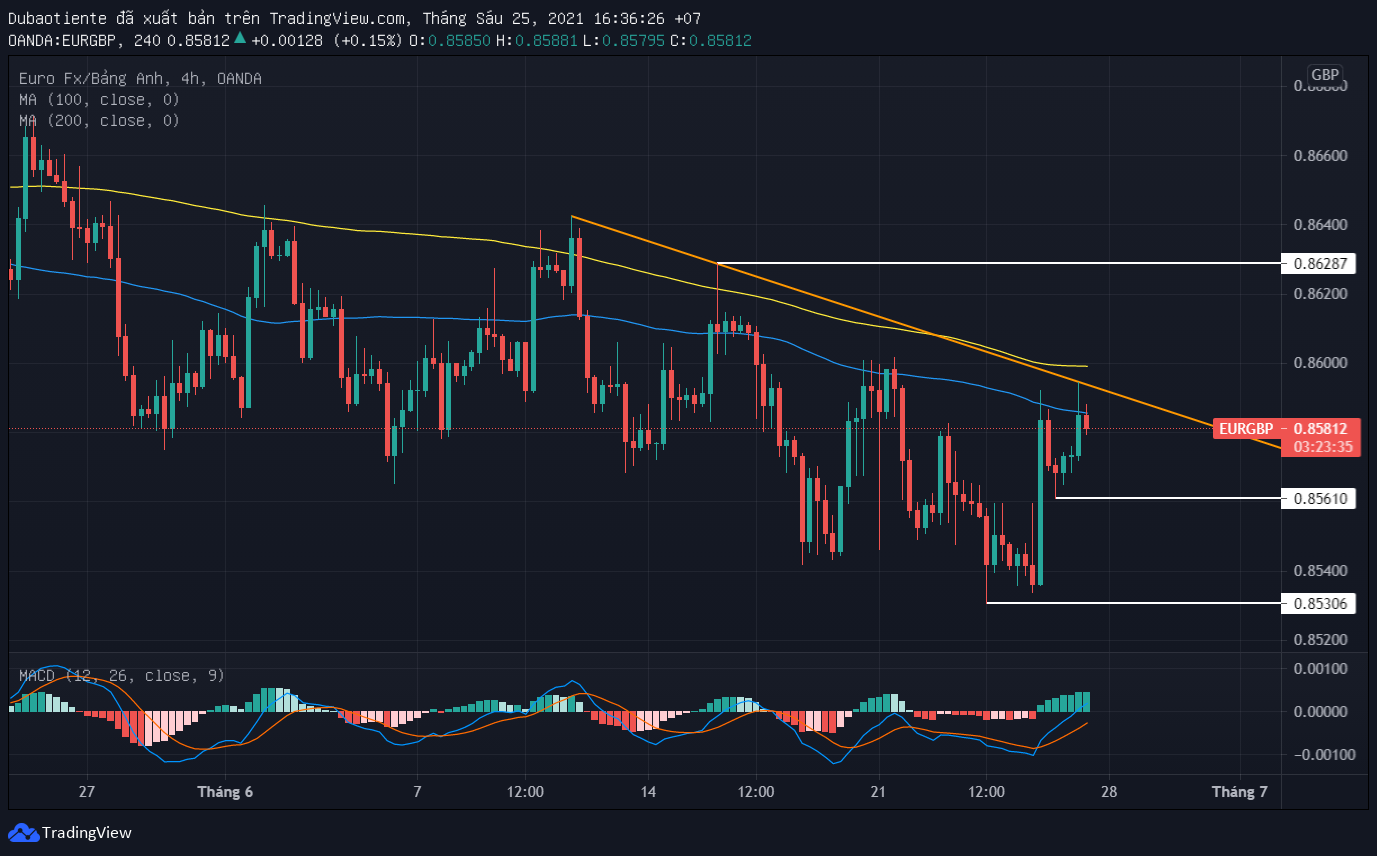Image resolution: width=1377 pixels, height=856 pixels.
Task: Click the L:0.85795 low value
Action: pos(625,40)
